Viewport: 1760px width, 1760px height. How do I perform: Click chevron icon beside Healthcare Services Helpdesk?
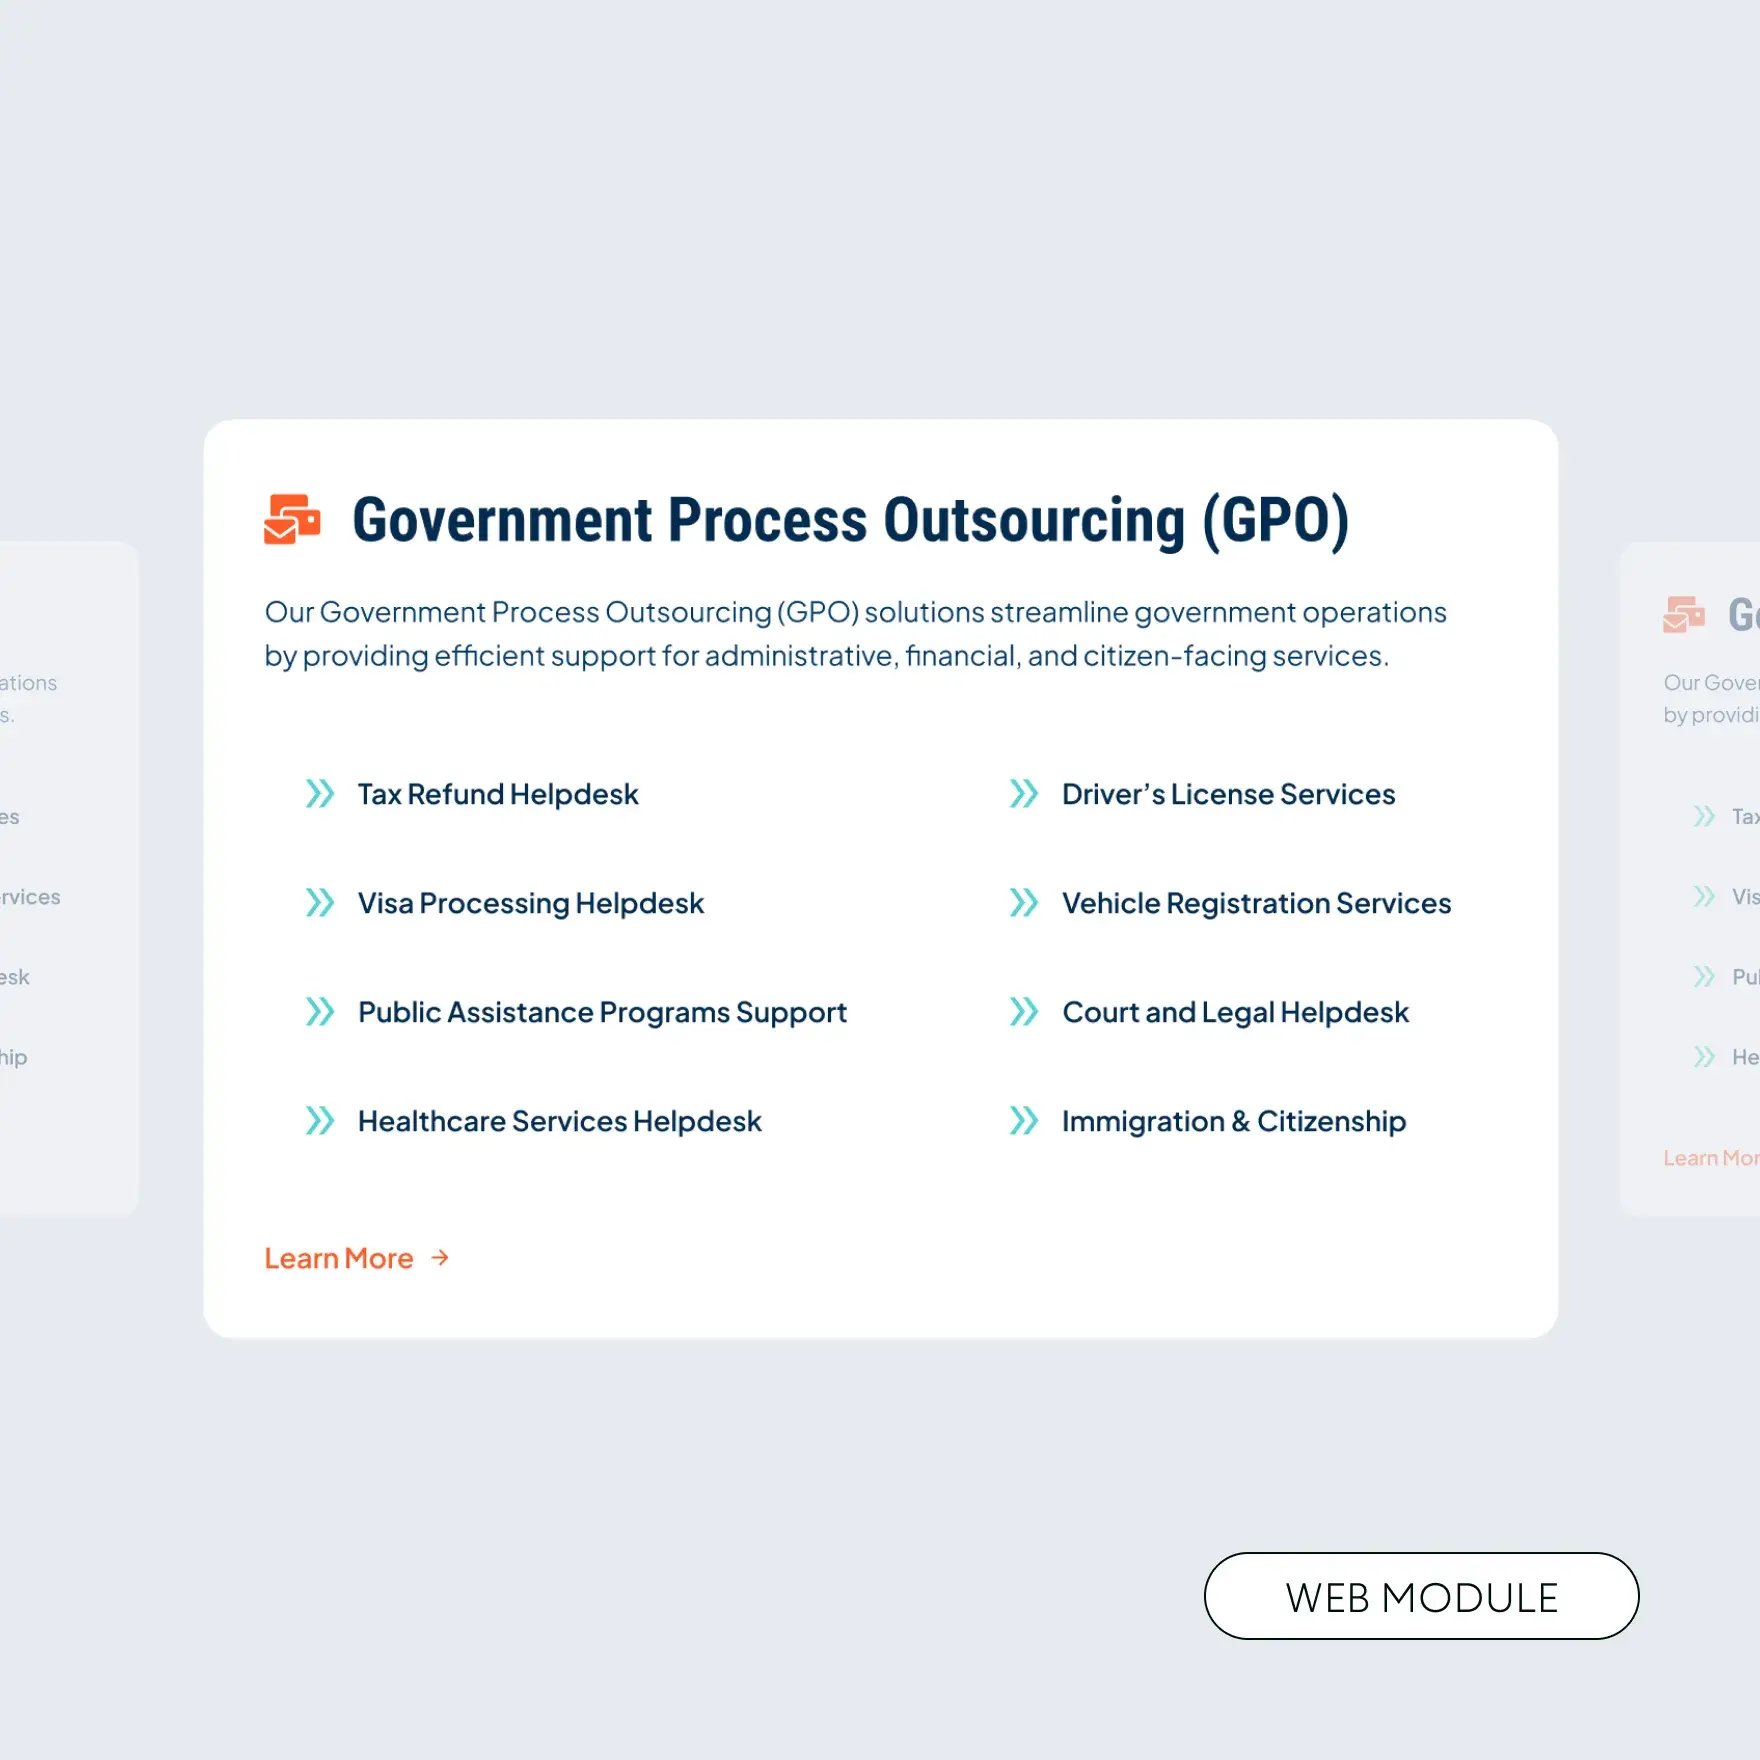coord(320,1121)
